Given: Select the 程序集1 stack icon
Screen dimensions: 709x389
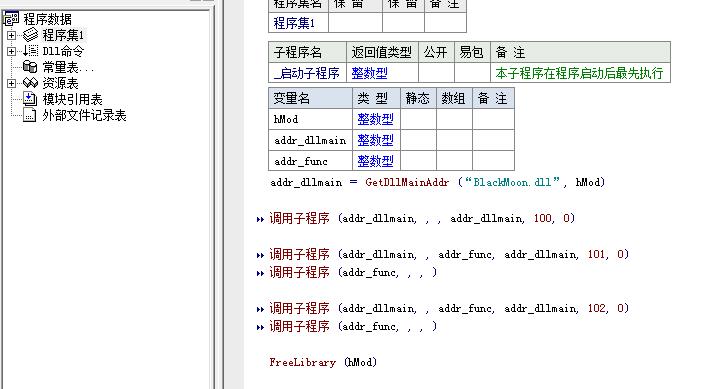Looking at the screenshot, I should pyautogui.click(x=31, y=35).
